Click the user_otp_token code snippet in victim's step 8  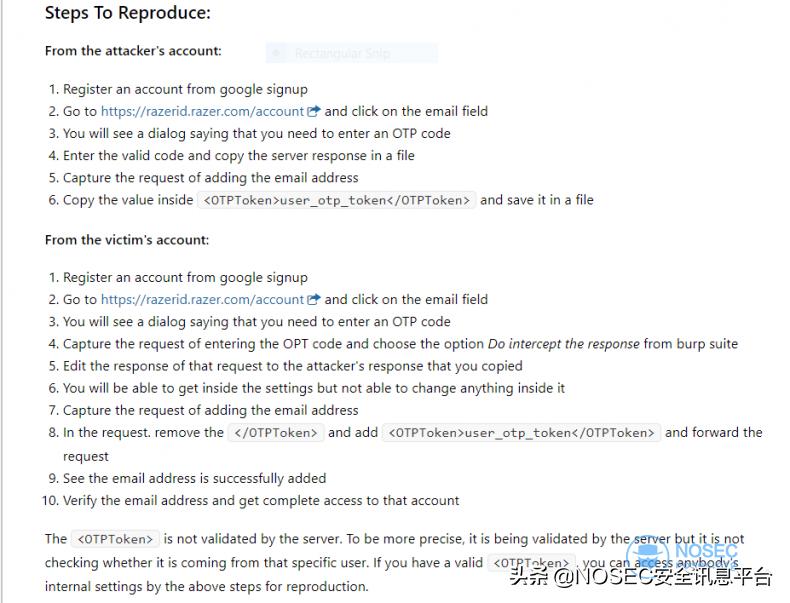[522, 433]
